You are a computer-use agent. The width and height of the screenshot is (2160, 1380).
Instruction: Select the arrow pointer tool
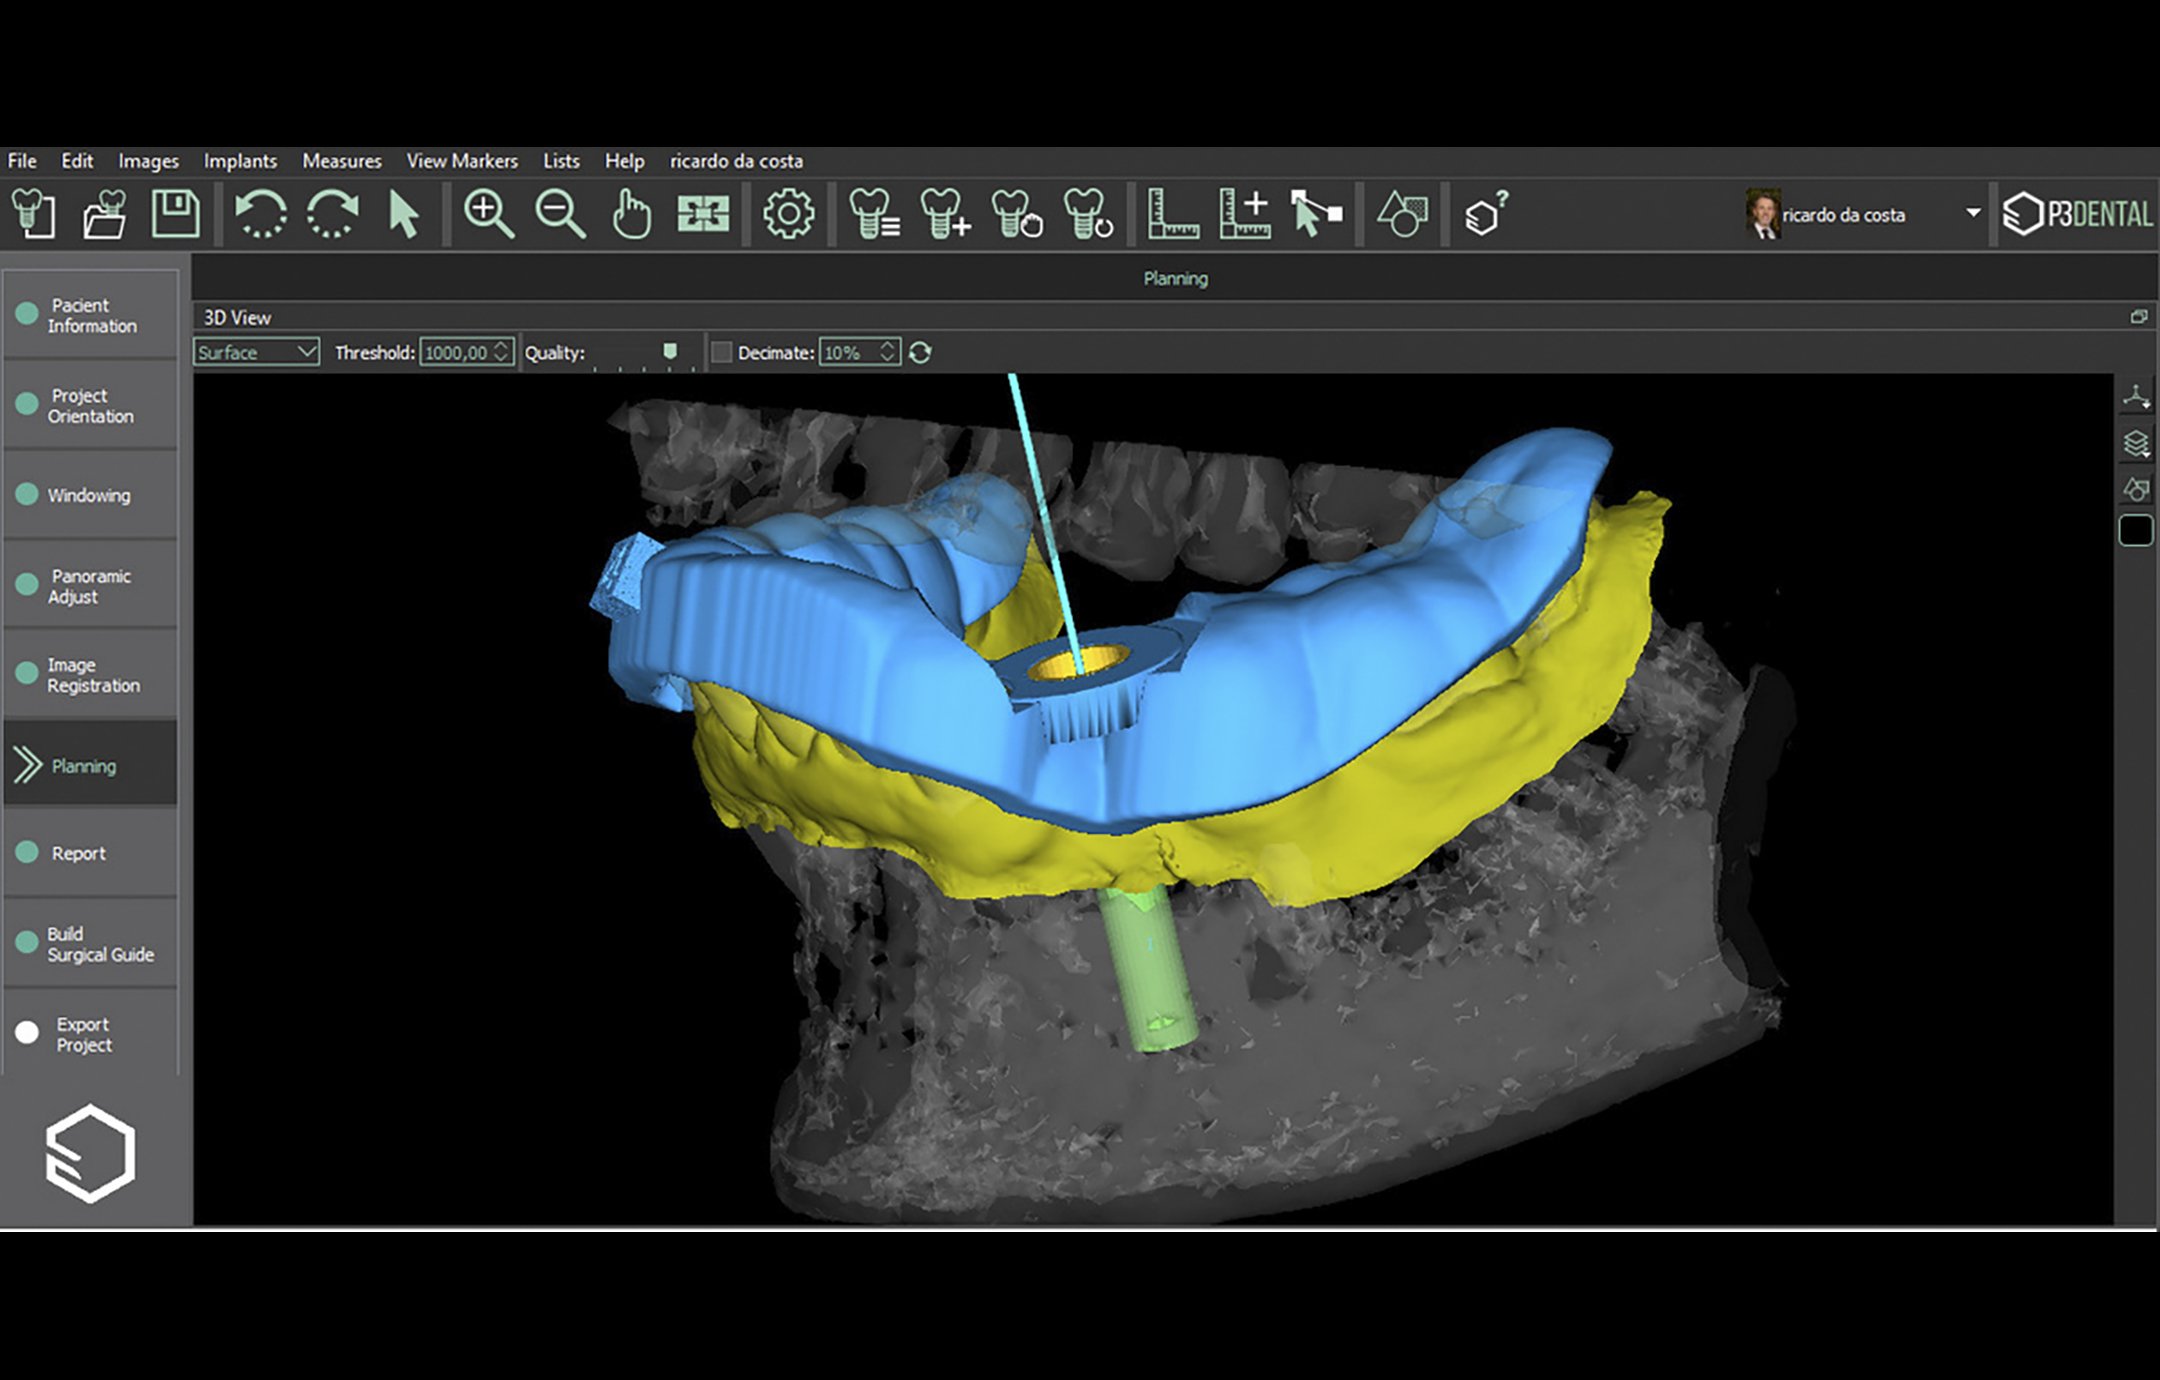tap(403, 214)
